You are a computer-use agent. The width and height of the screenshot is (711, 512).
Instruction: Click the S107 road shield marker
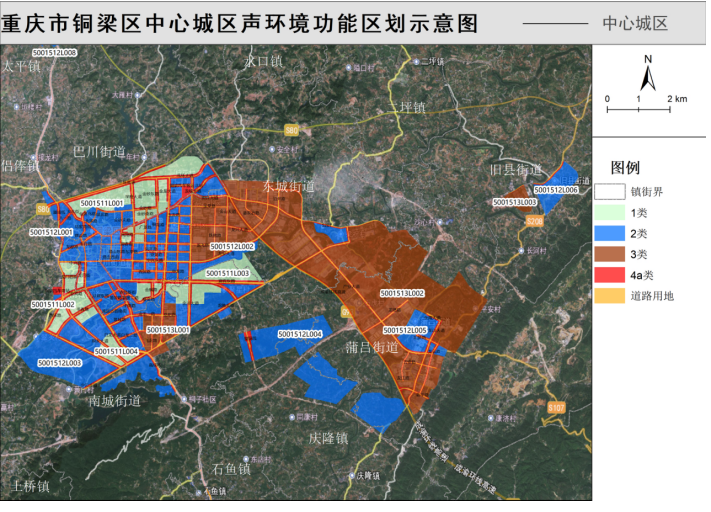click(x=556, y=406)
